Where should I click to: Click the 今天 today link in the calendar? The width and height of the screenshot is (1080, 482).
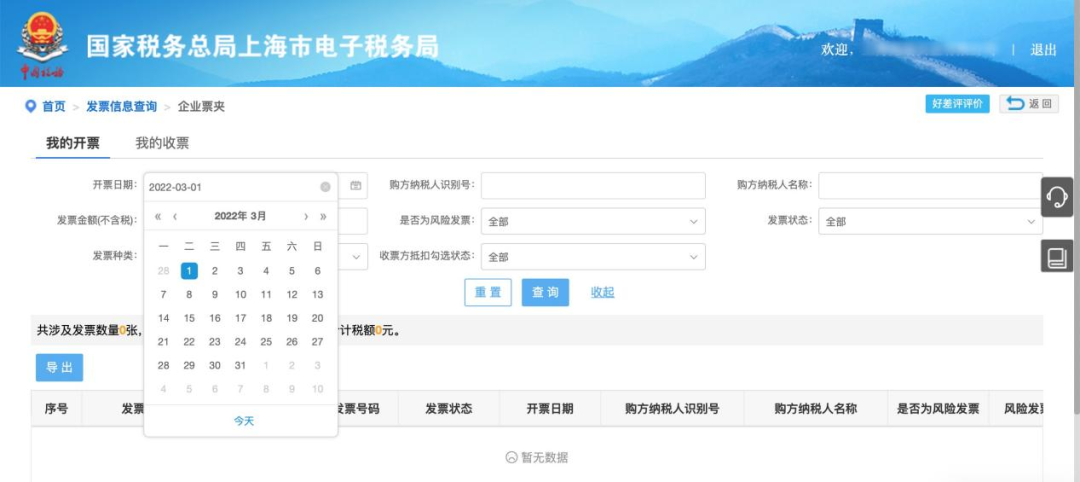pos(244,421)
